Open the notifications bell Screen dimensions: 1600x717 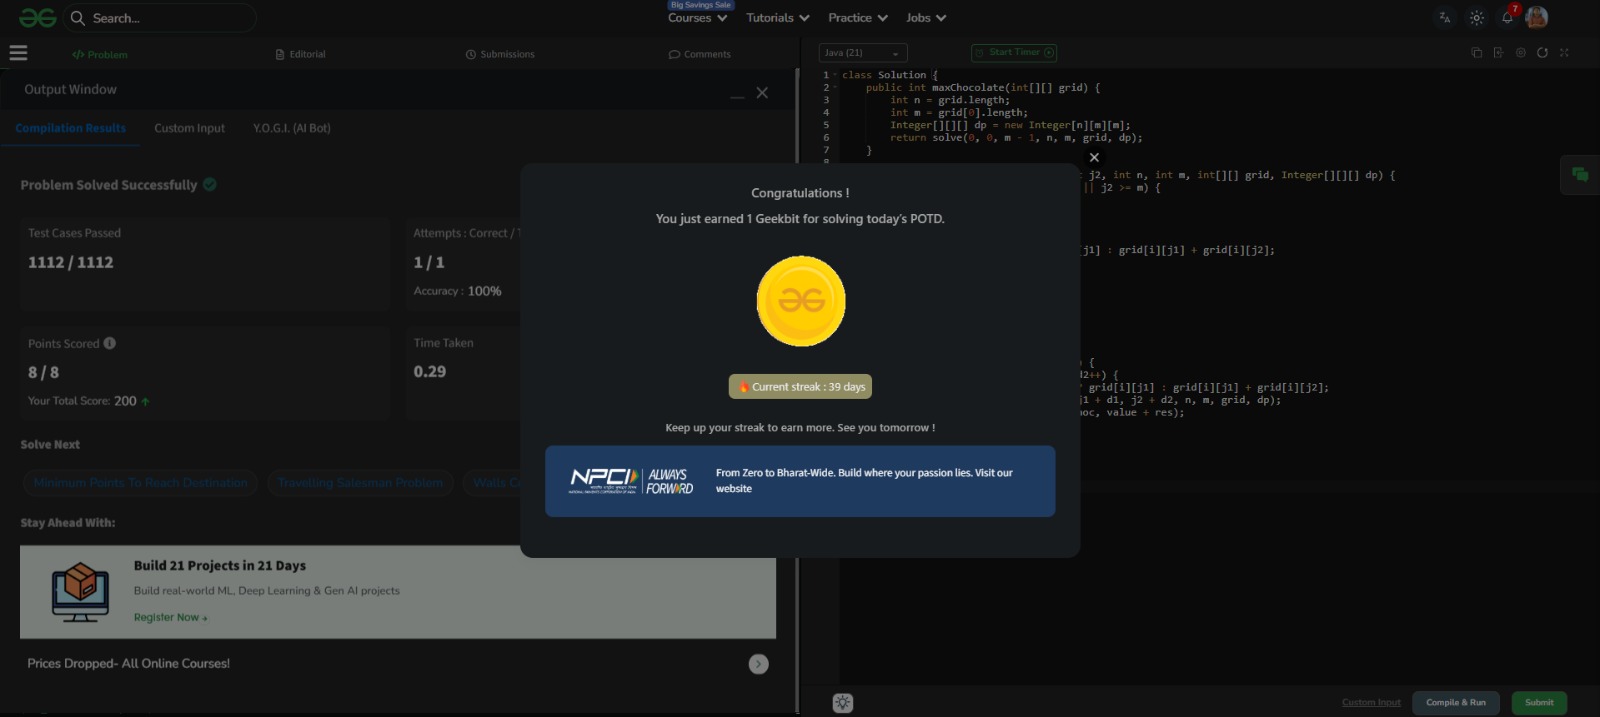coord(1507,18)
